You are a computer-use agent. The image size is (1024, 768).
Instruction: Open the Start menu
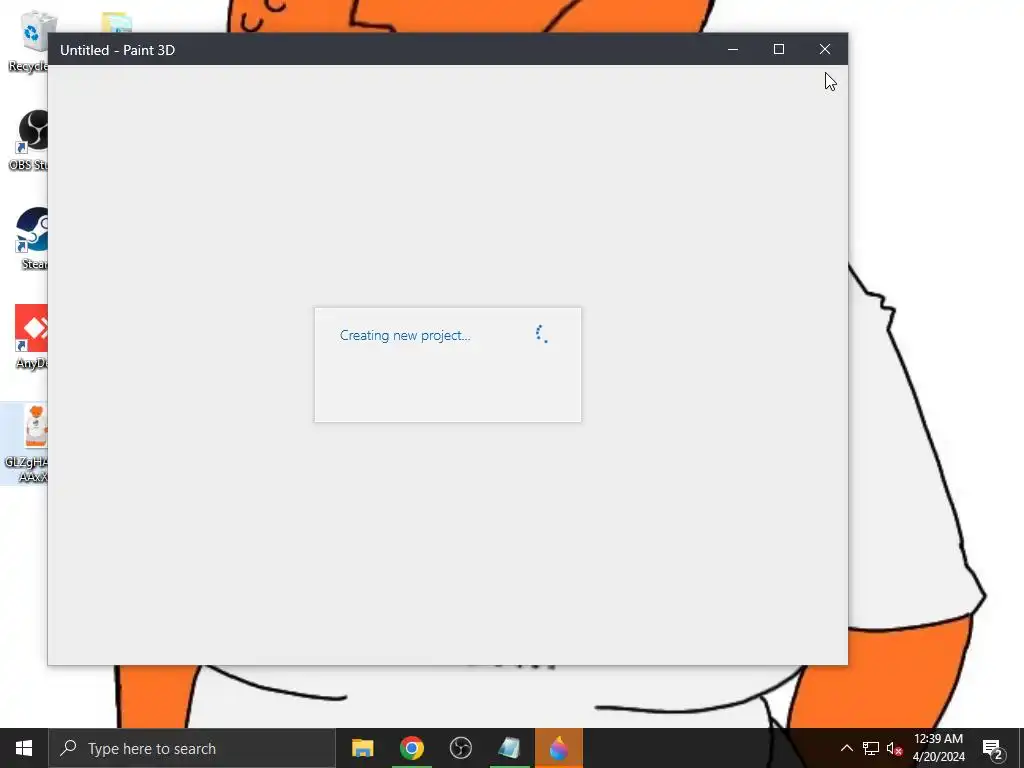tap(24, 748)
